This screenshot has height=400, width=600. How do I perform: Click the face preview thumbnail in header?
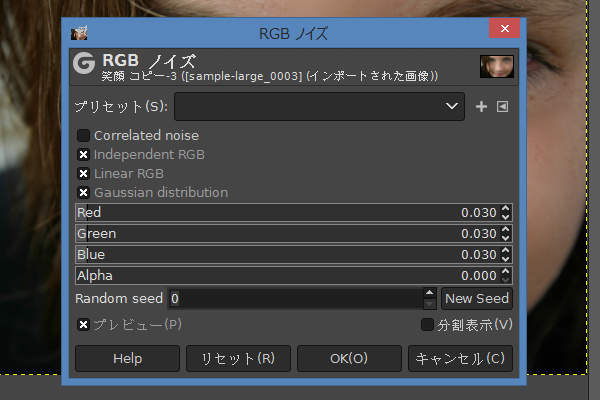(x=497, y=67)
